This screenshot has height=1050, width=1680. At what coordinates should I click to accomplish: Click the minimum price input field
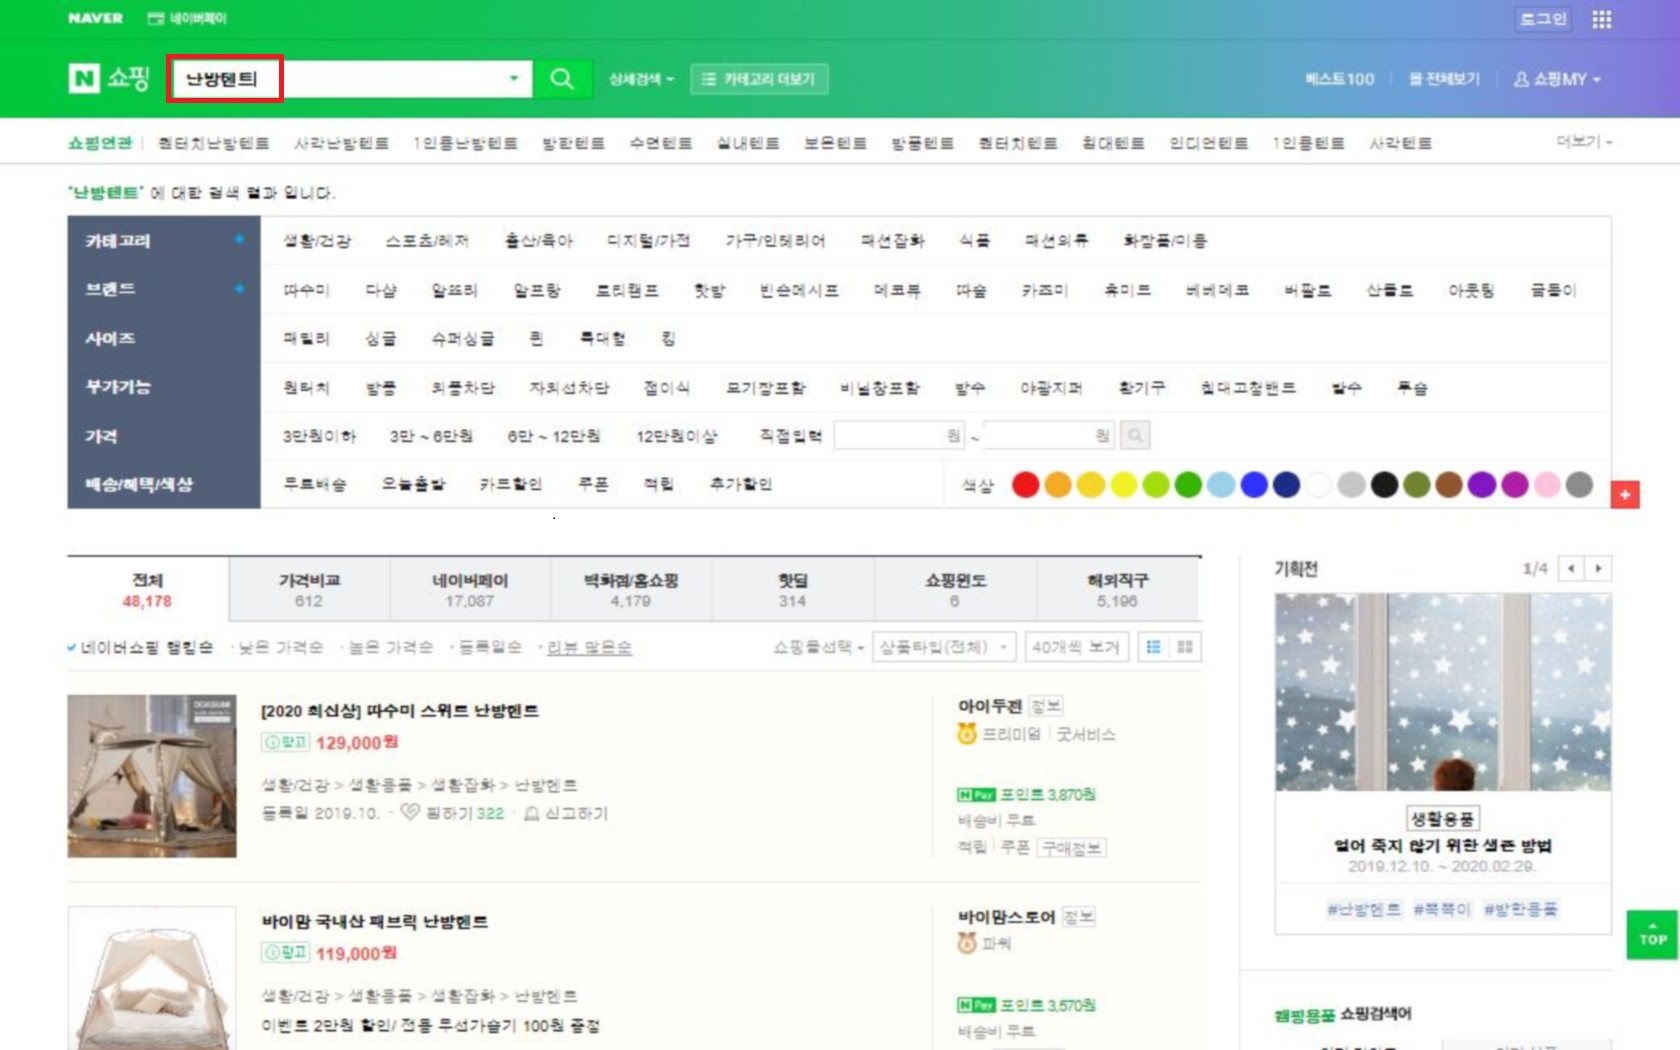900,435
